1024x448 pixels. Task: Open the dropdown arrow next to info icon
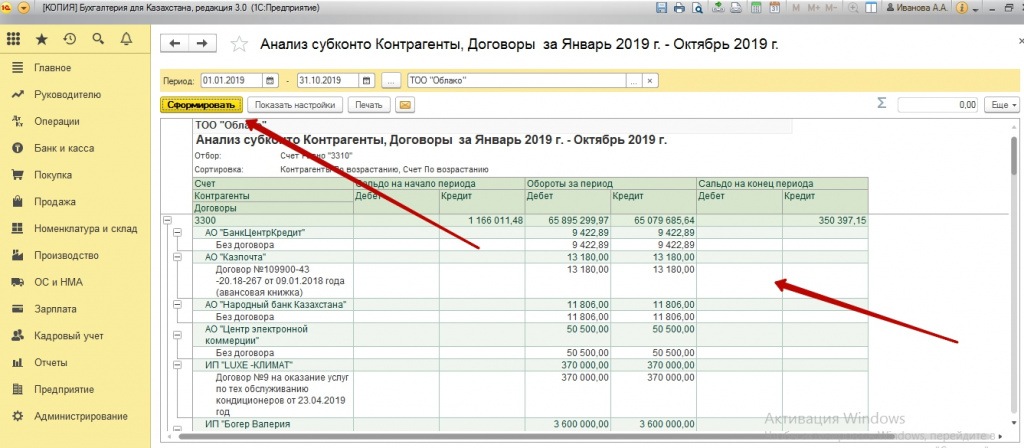tap(976, 10)
